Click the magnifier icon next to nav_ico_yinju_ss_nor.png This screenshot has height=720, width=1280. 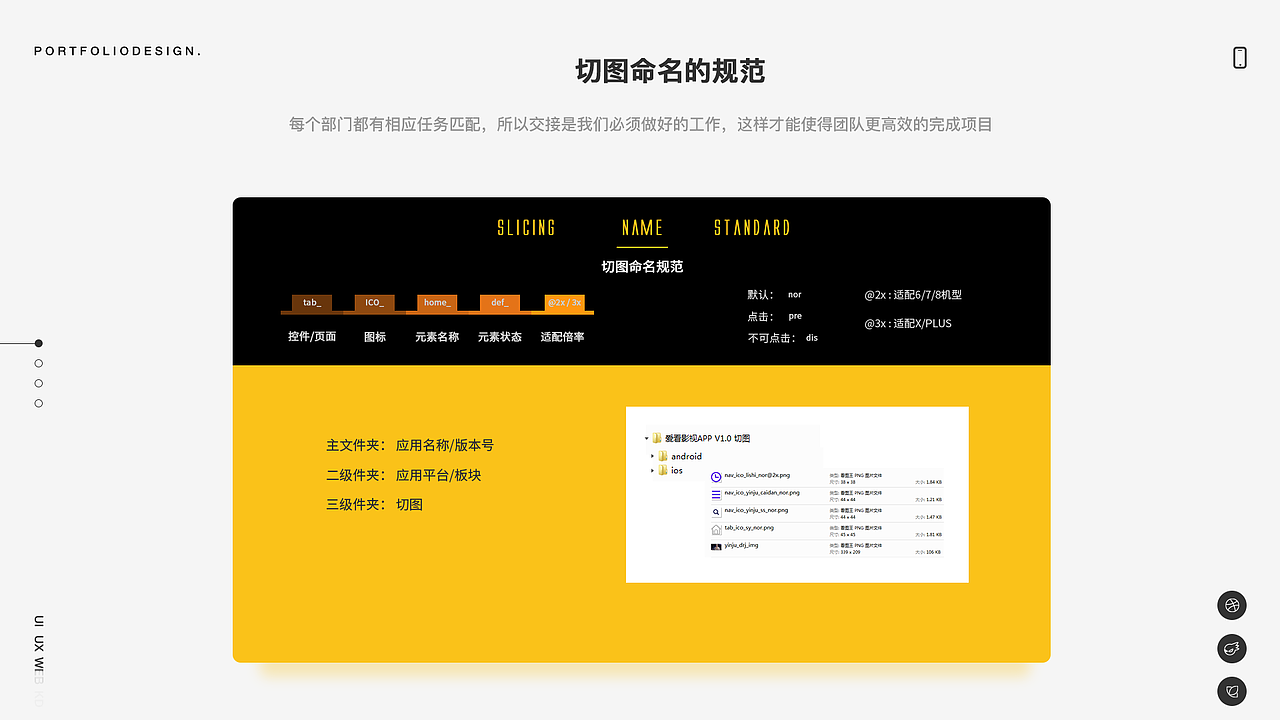point(715,512)
